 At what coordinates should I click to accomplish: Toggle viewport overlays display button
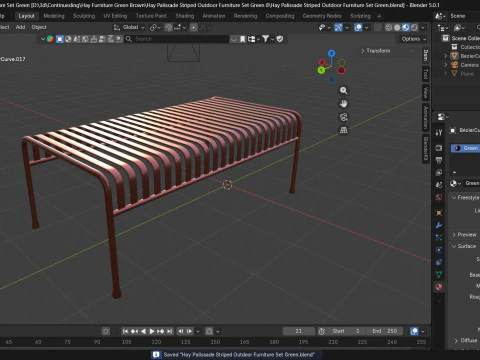click(358, 28)
